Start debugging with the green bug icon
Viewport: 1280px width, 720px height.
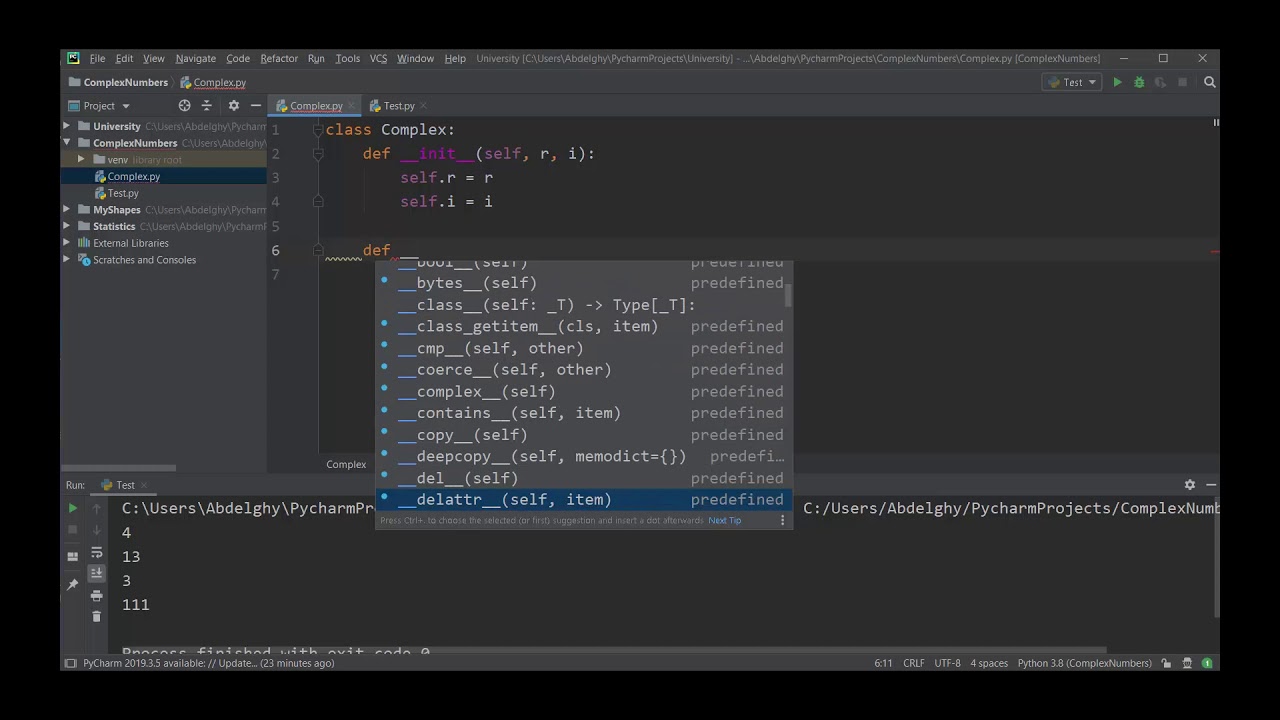1139,82
